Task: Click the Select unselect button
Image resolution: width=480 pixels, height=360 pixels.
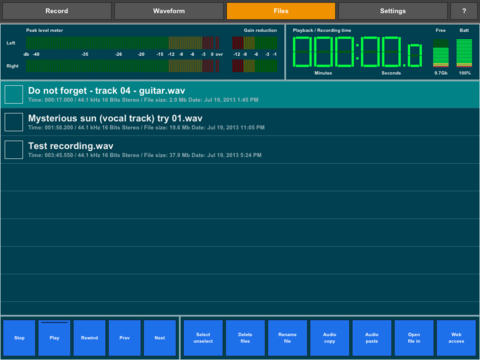Action: click(203, 338)
